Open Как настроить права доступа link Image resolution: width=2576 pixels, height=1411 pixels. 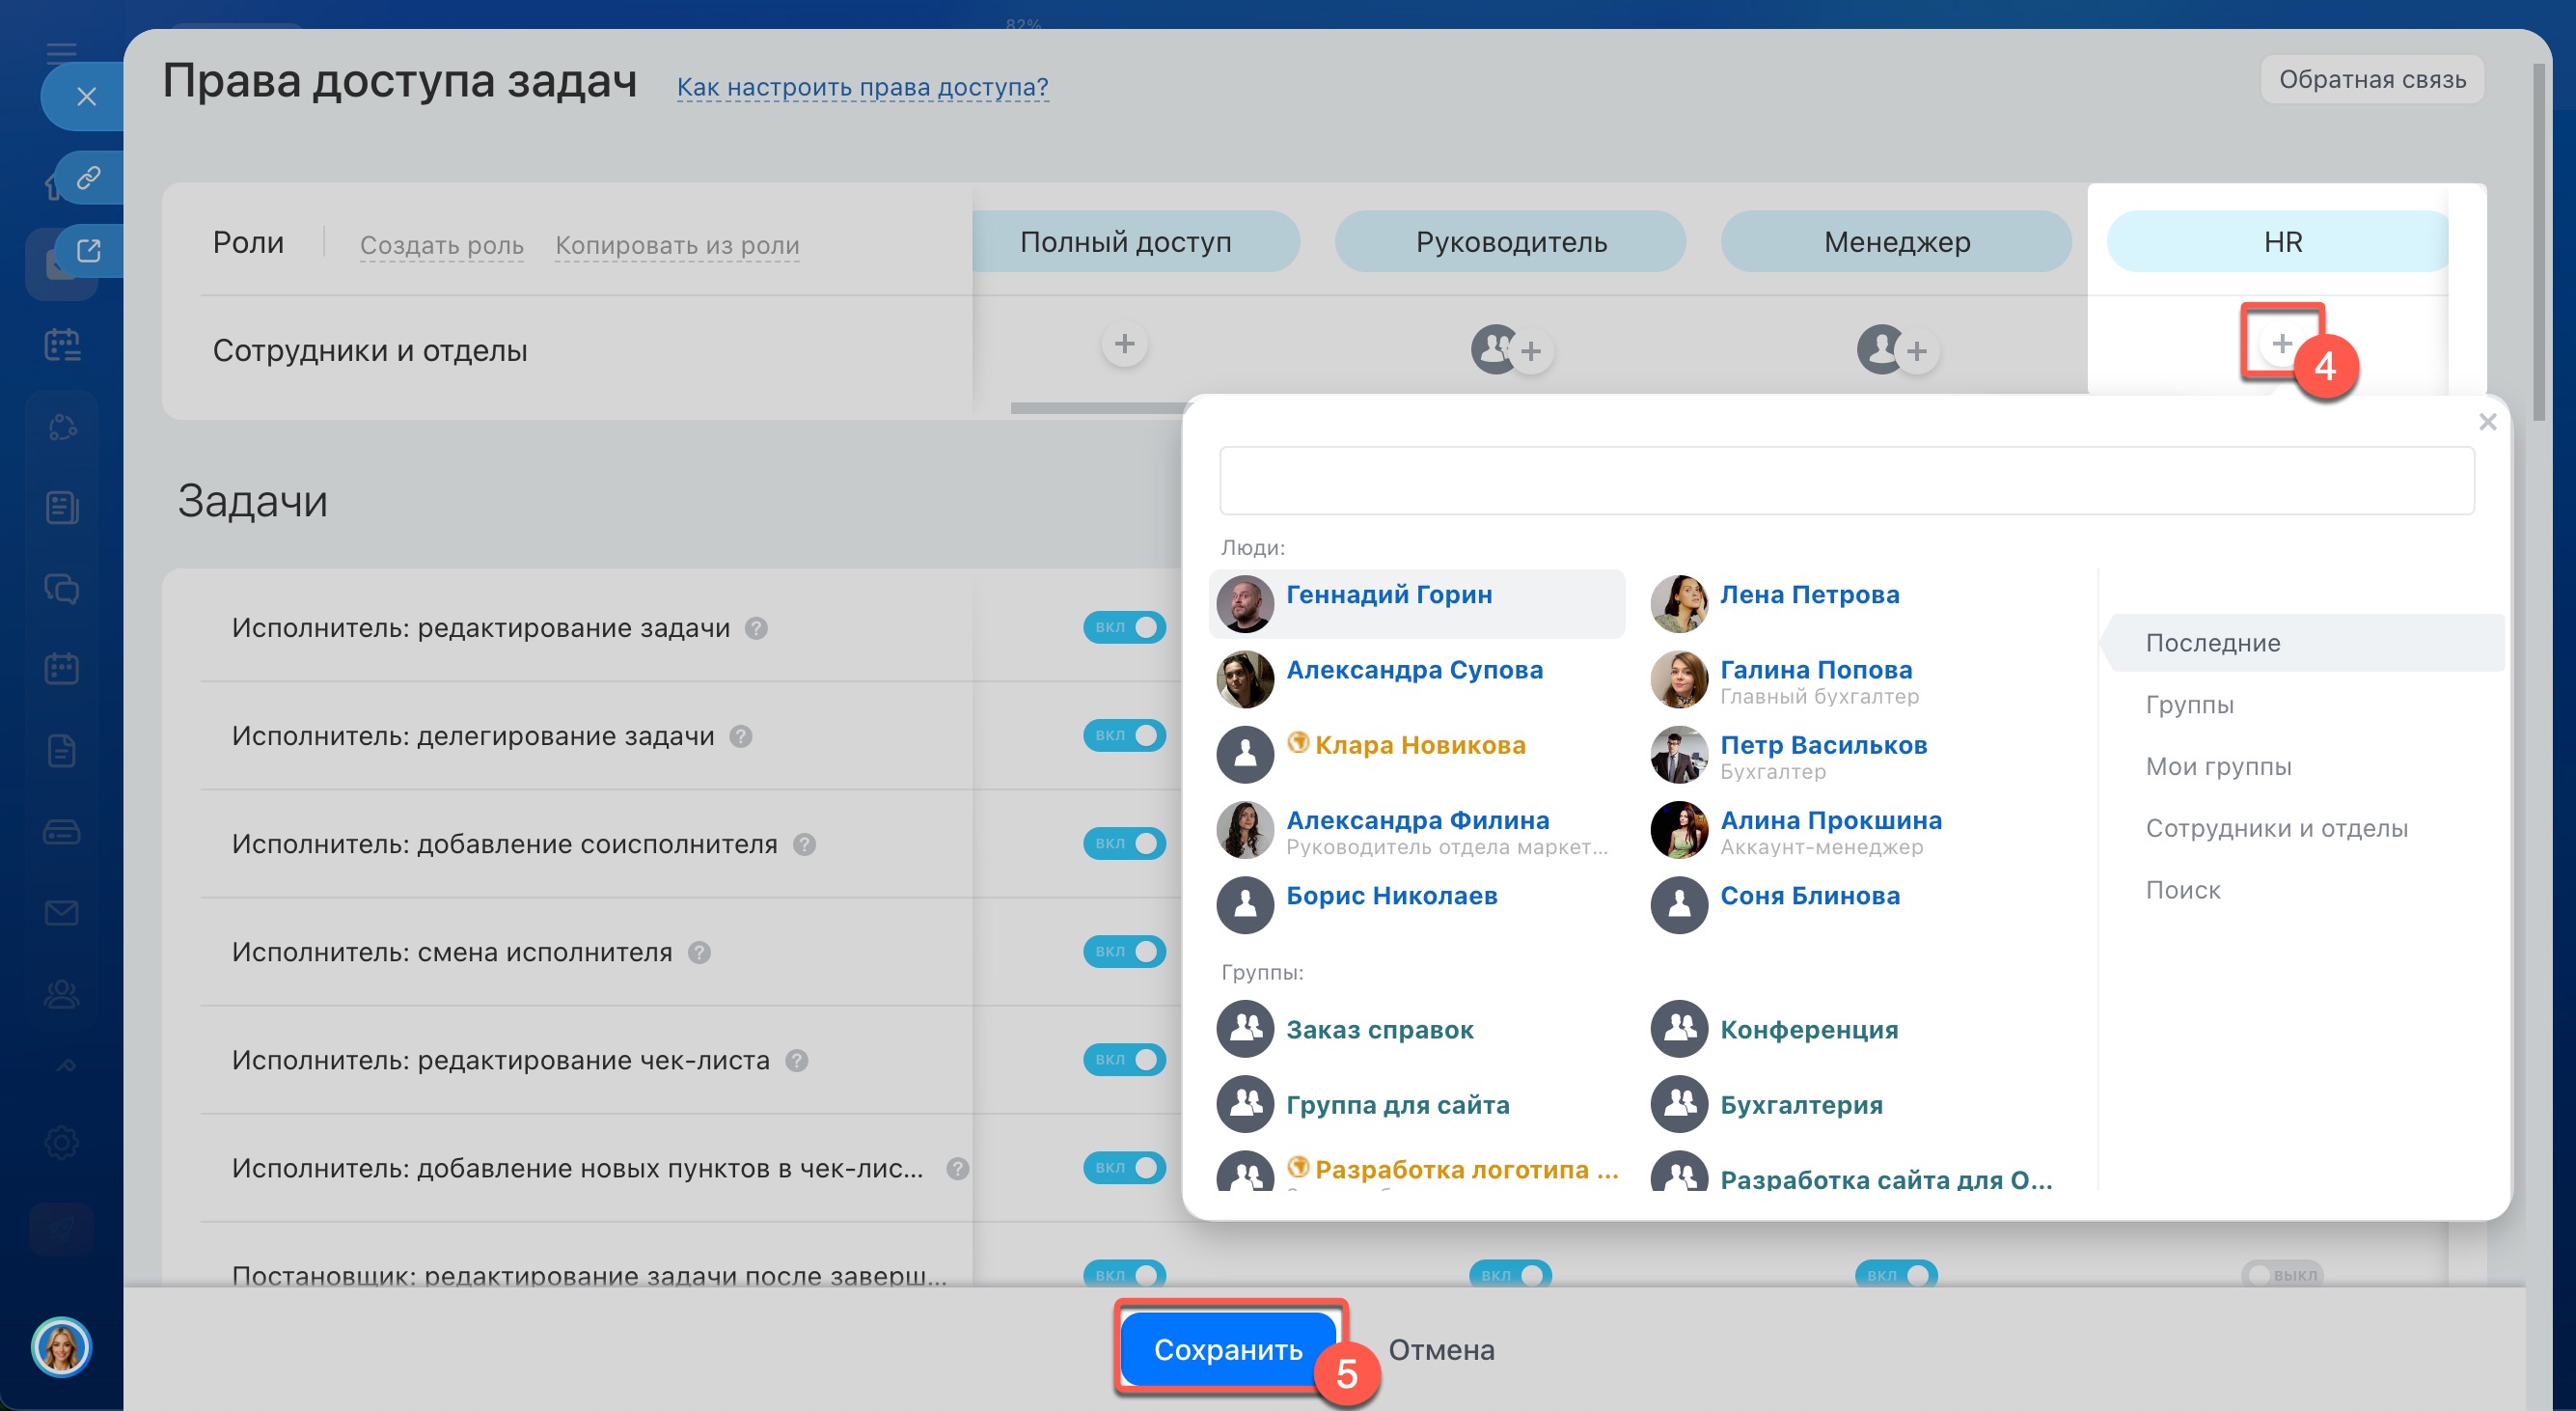click(862, 87)
